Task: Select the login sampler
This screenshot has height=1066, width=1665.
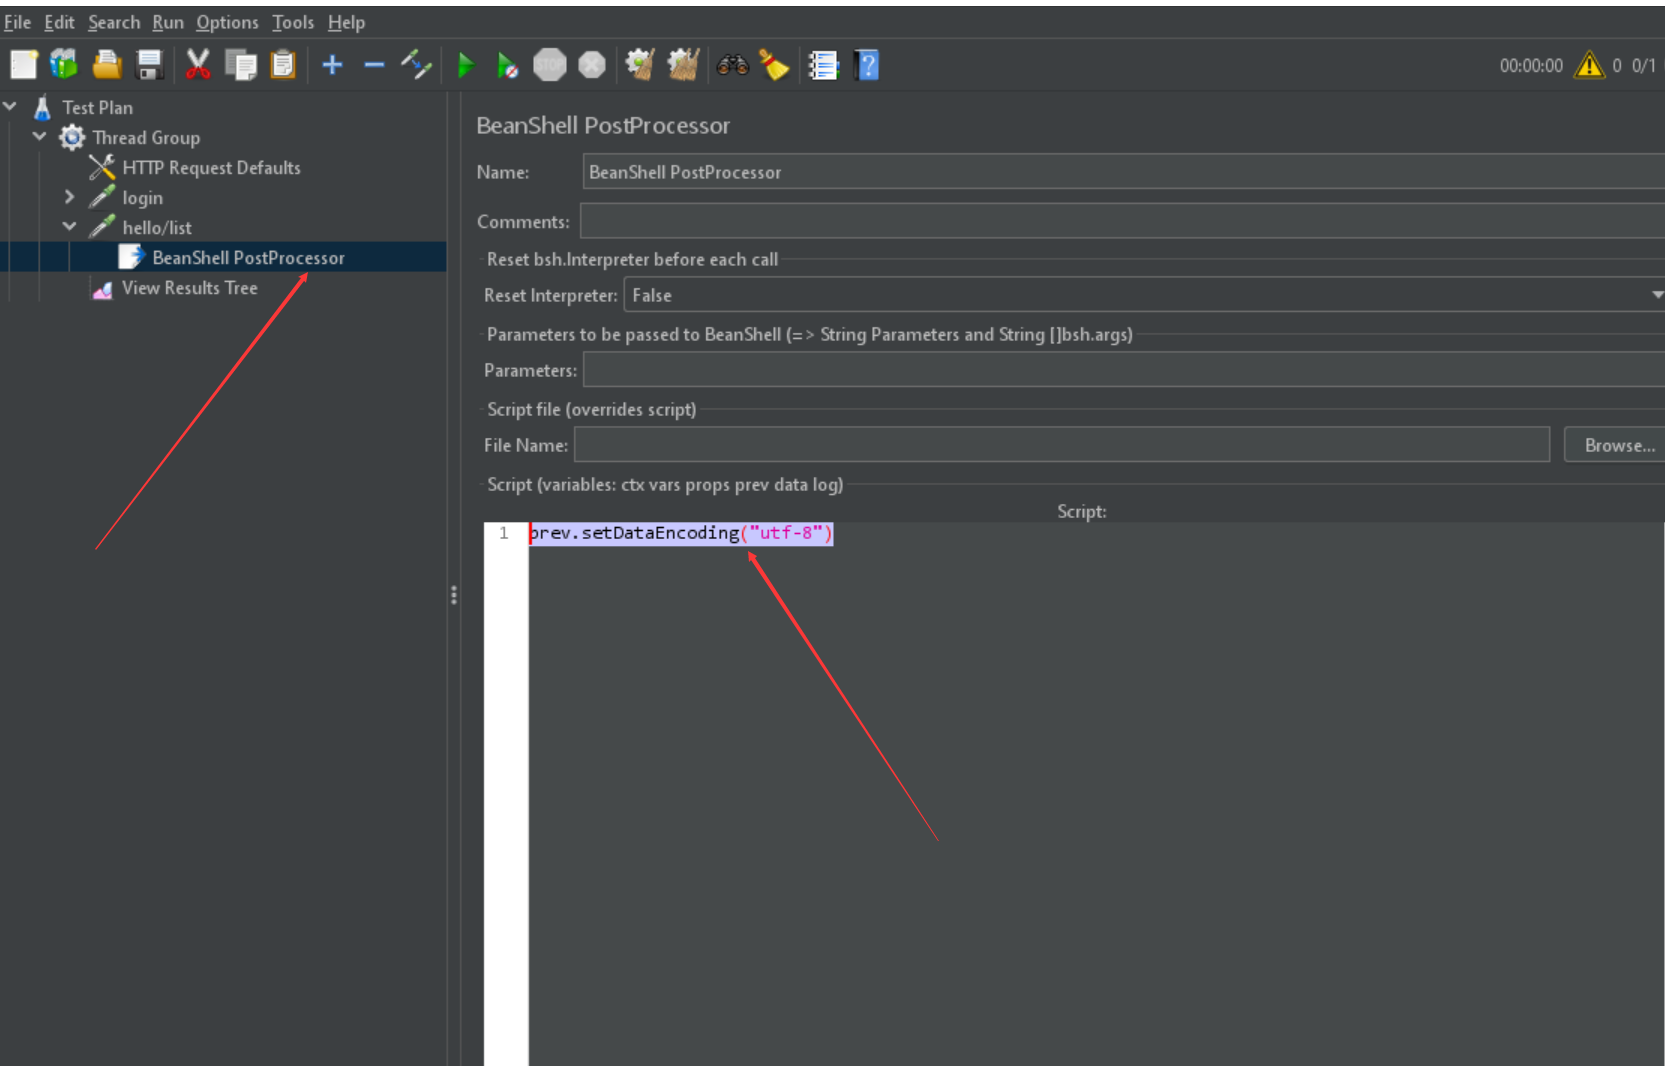Action: click(x=142, y=197)
